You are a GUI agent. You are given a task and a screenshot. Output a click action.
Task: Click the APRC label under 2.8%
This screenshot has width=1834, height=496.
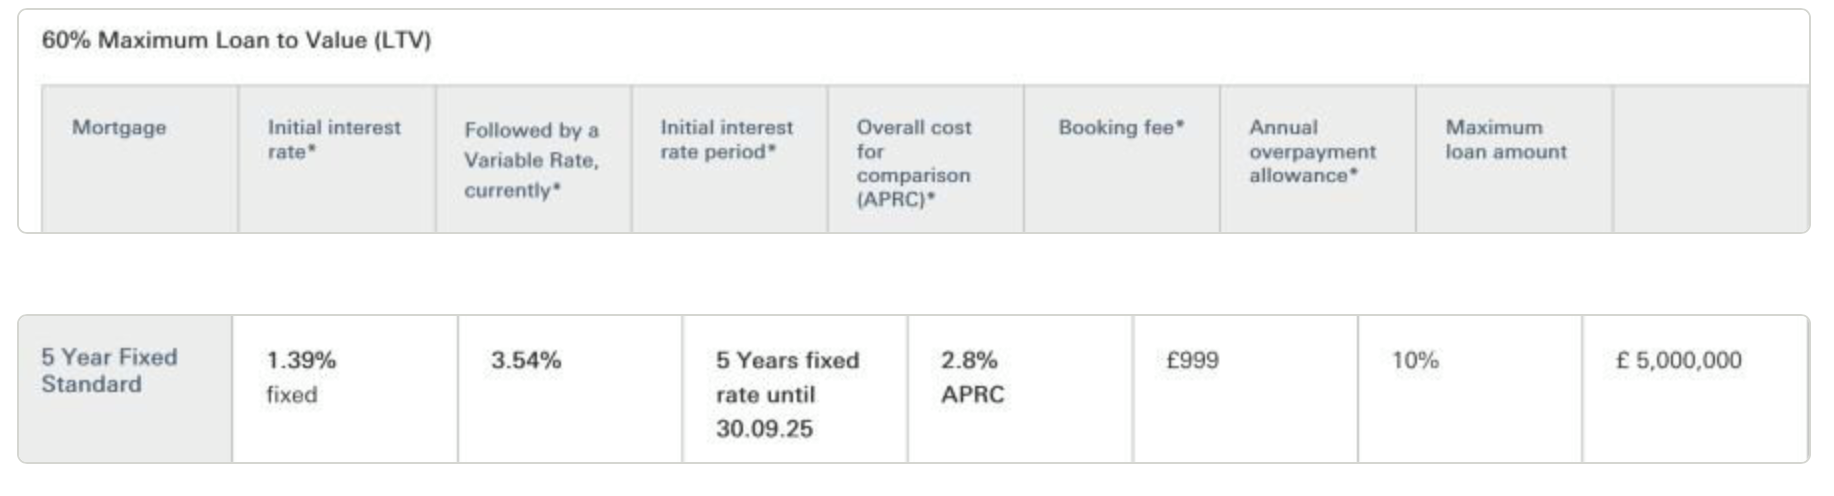coord(972,395)
